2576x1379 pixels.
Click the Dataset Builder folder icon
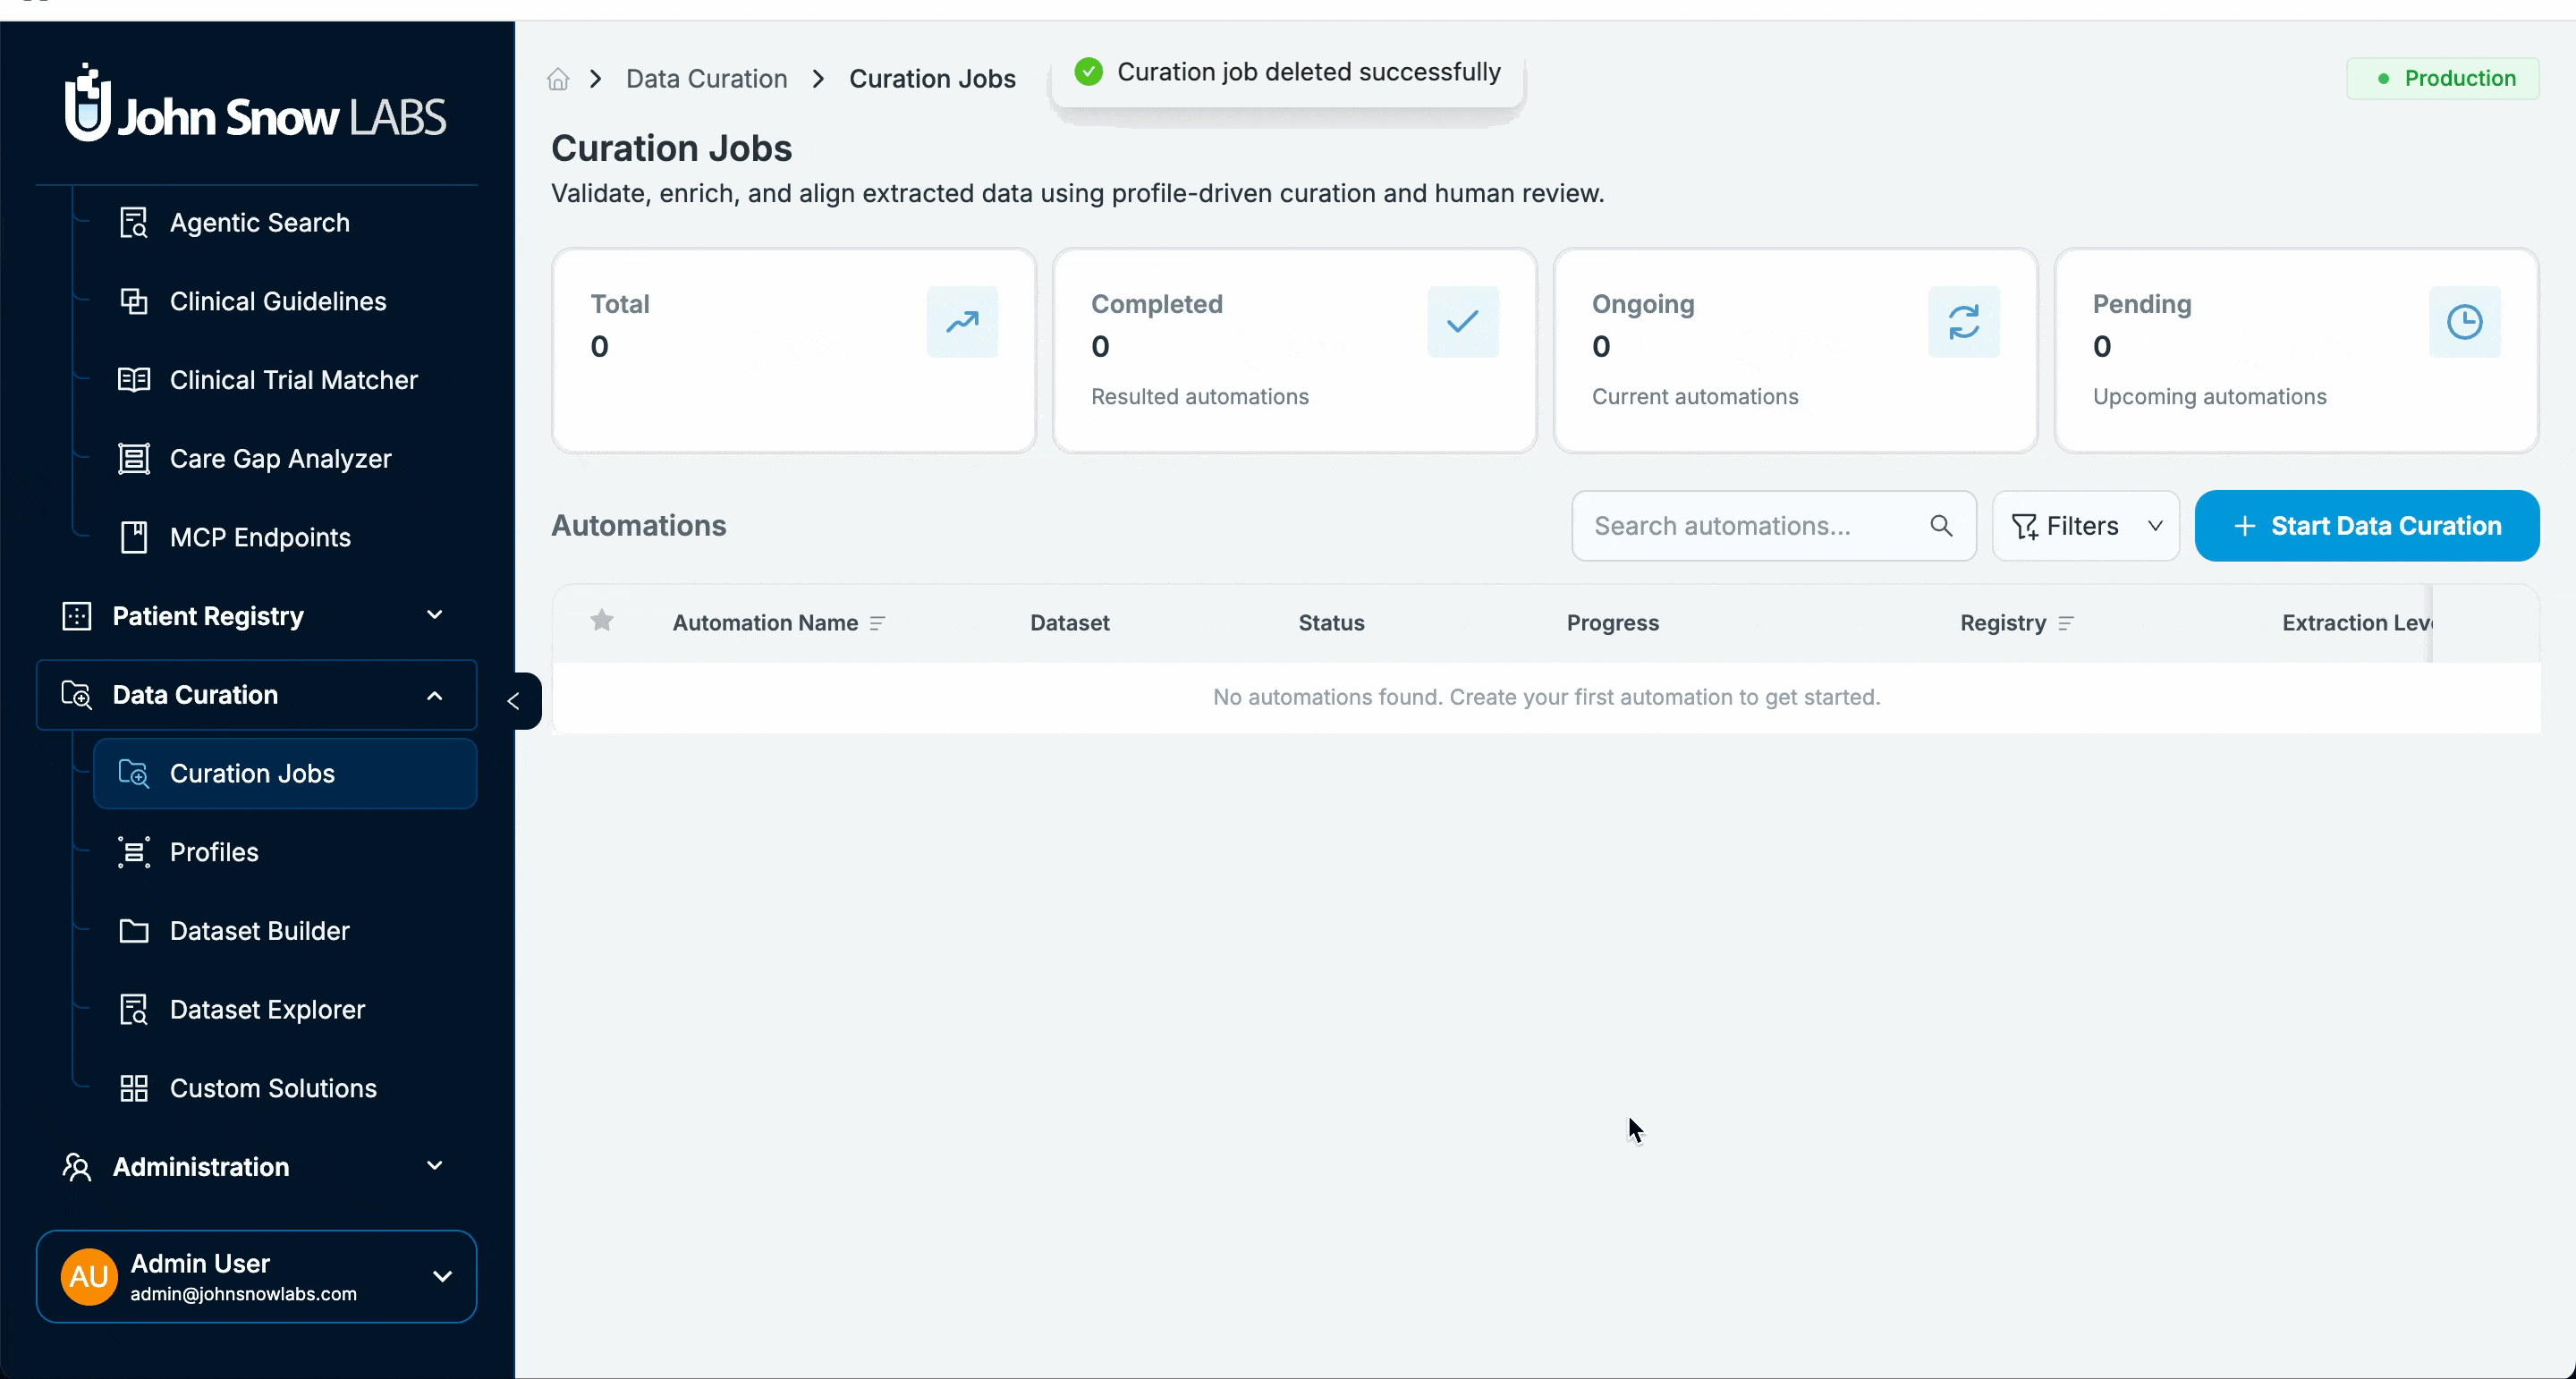pos(134,931)
